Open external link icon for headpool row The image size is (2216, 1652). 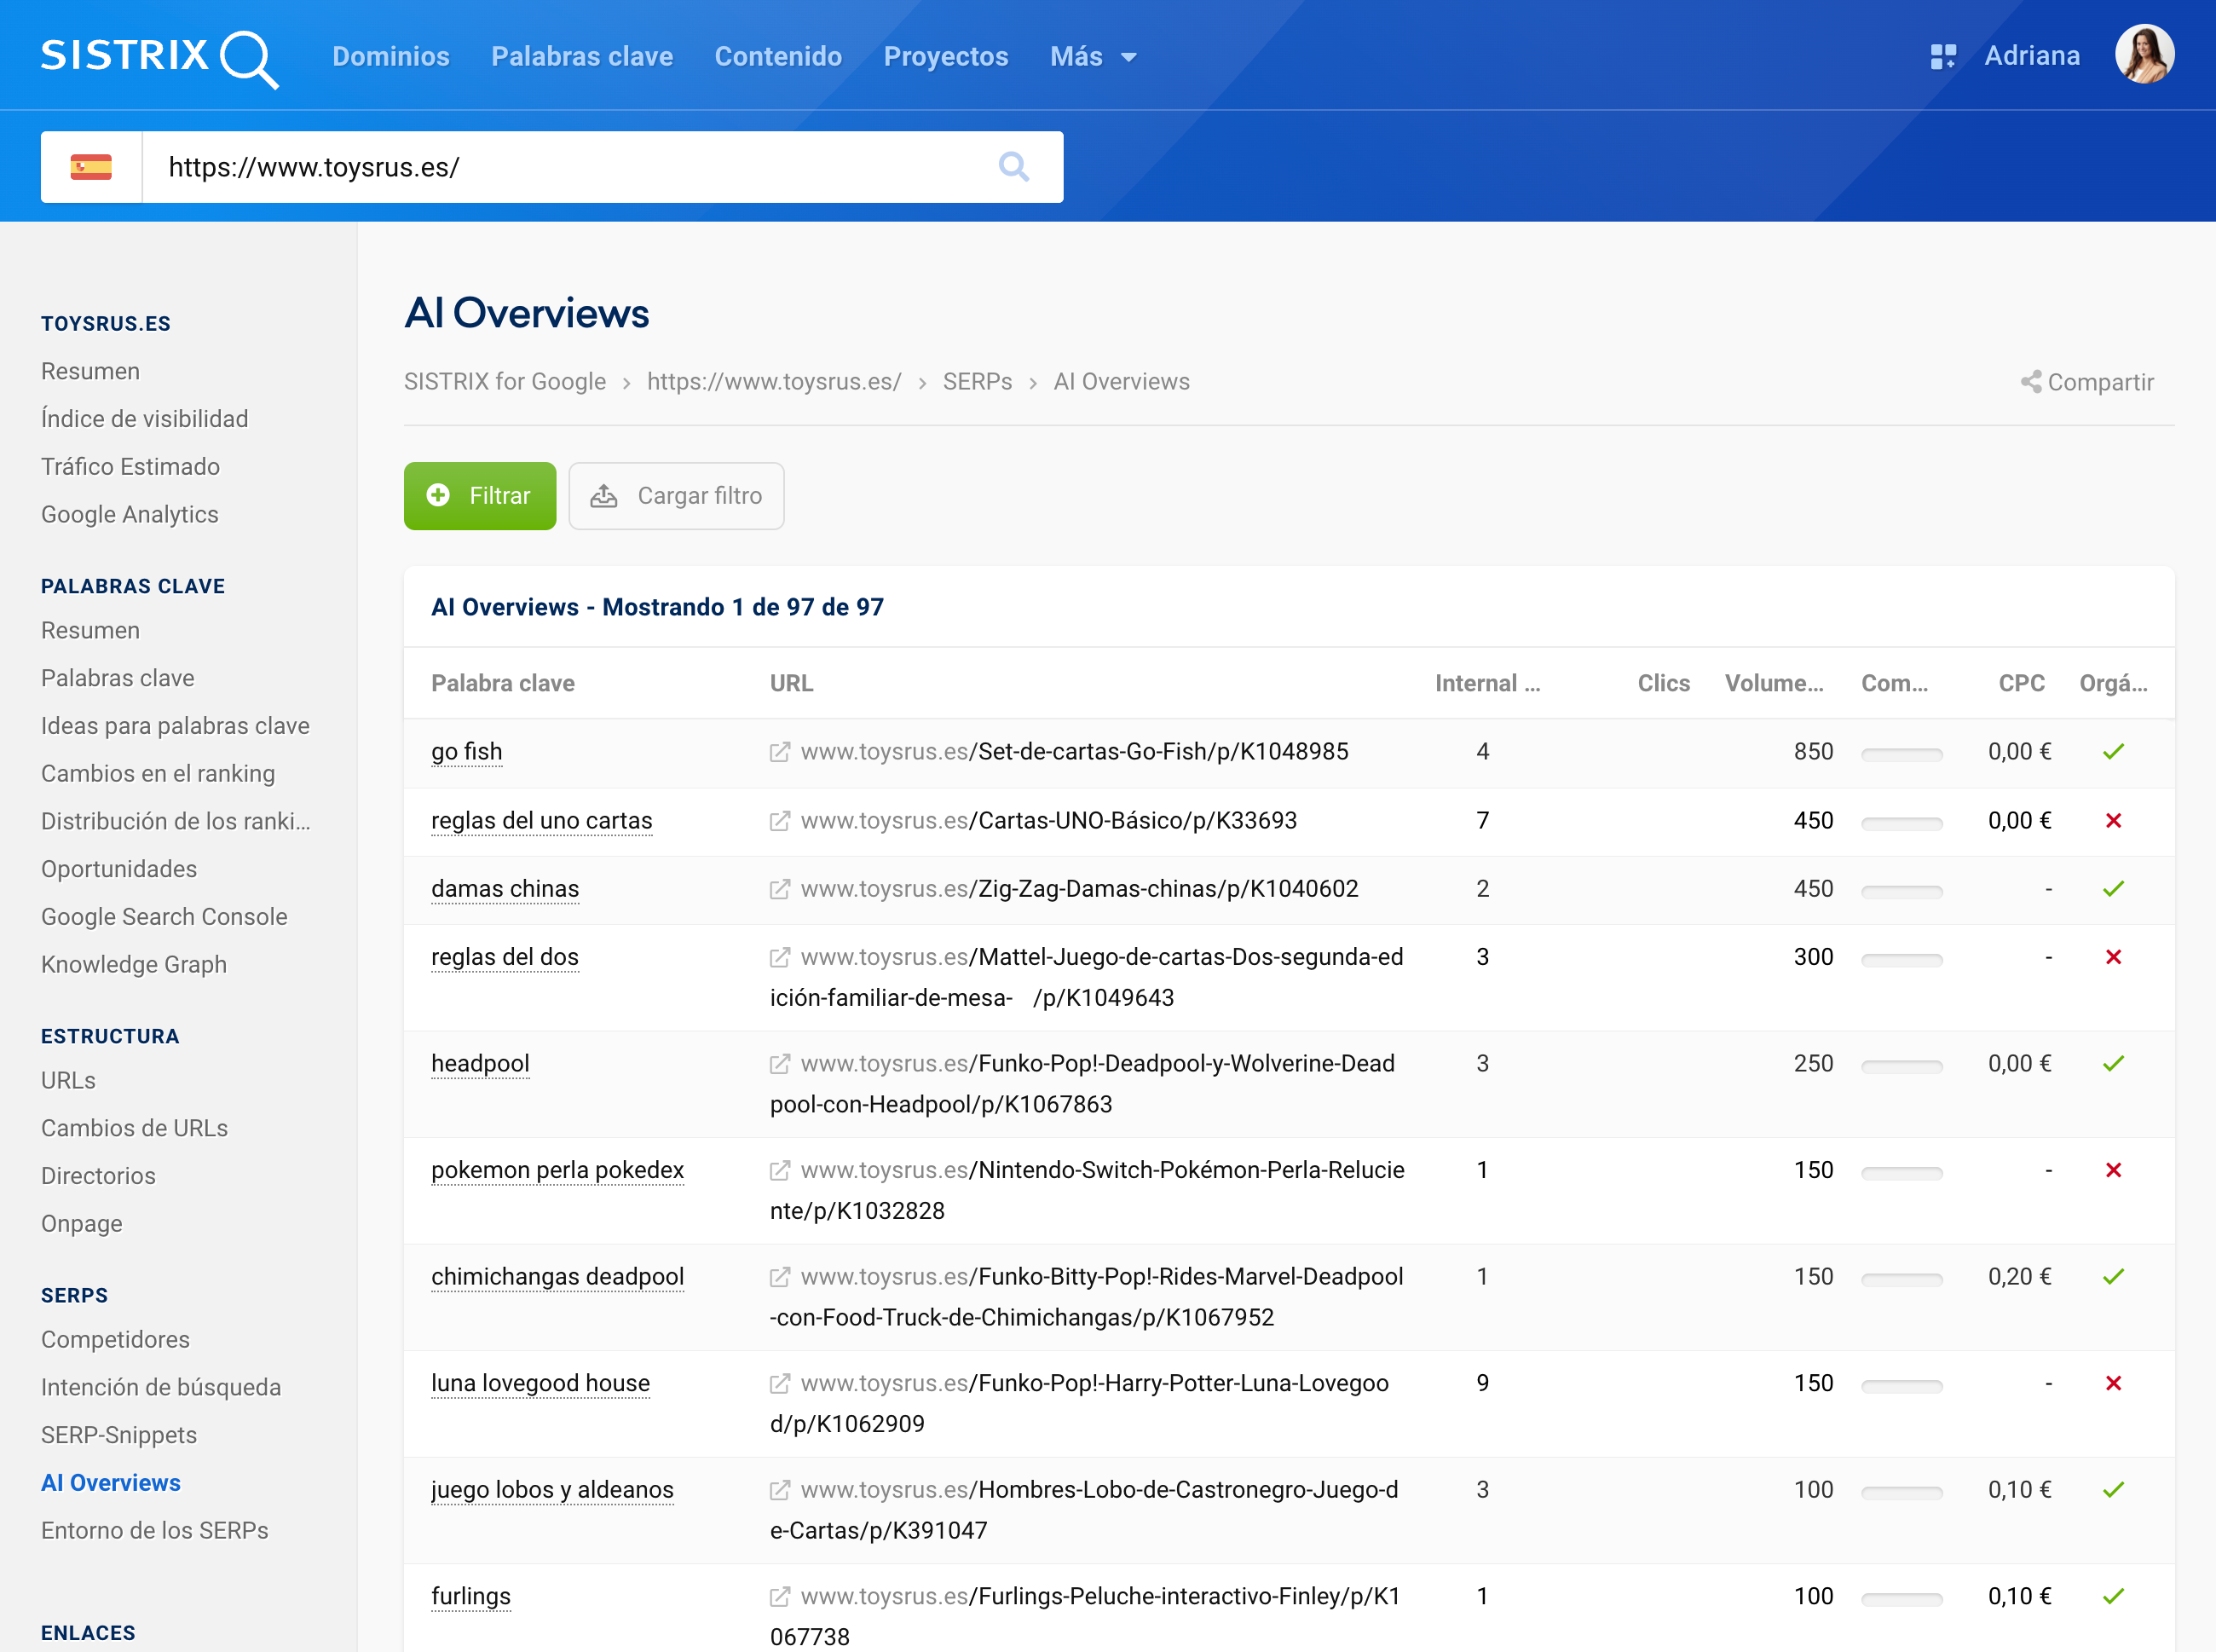point(780,1064)
